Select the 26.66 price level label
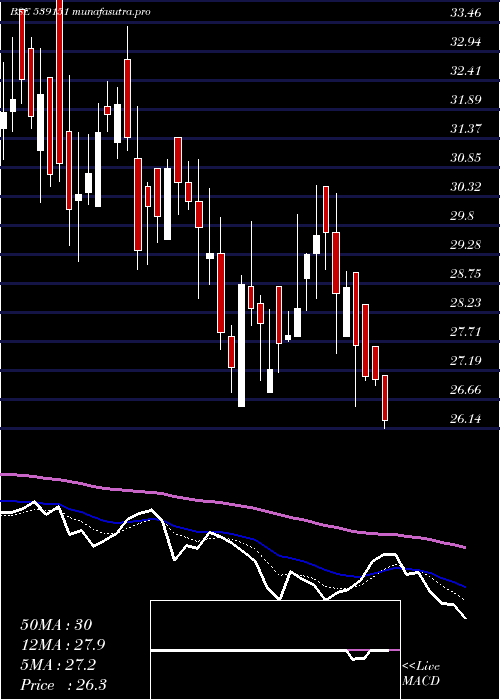The width and height of the screenshot is (500, 700). (x=466, y=390)
